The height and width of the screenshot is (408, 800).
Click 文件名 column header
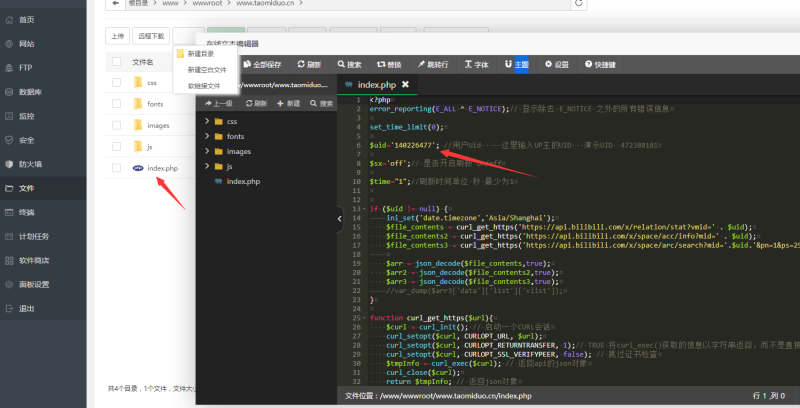[x=142, y=62]
